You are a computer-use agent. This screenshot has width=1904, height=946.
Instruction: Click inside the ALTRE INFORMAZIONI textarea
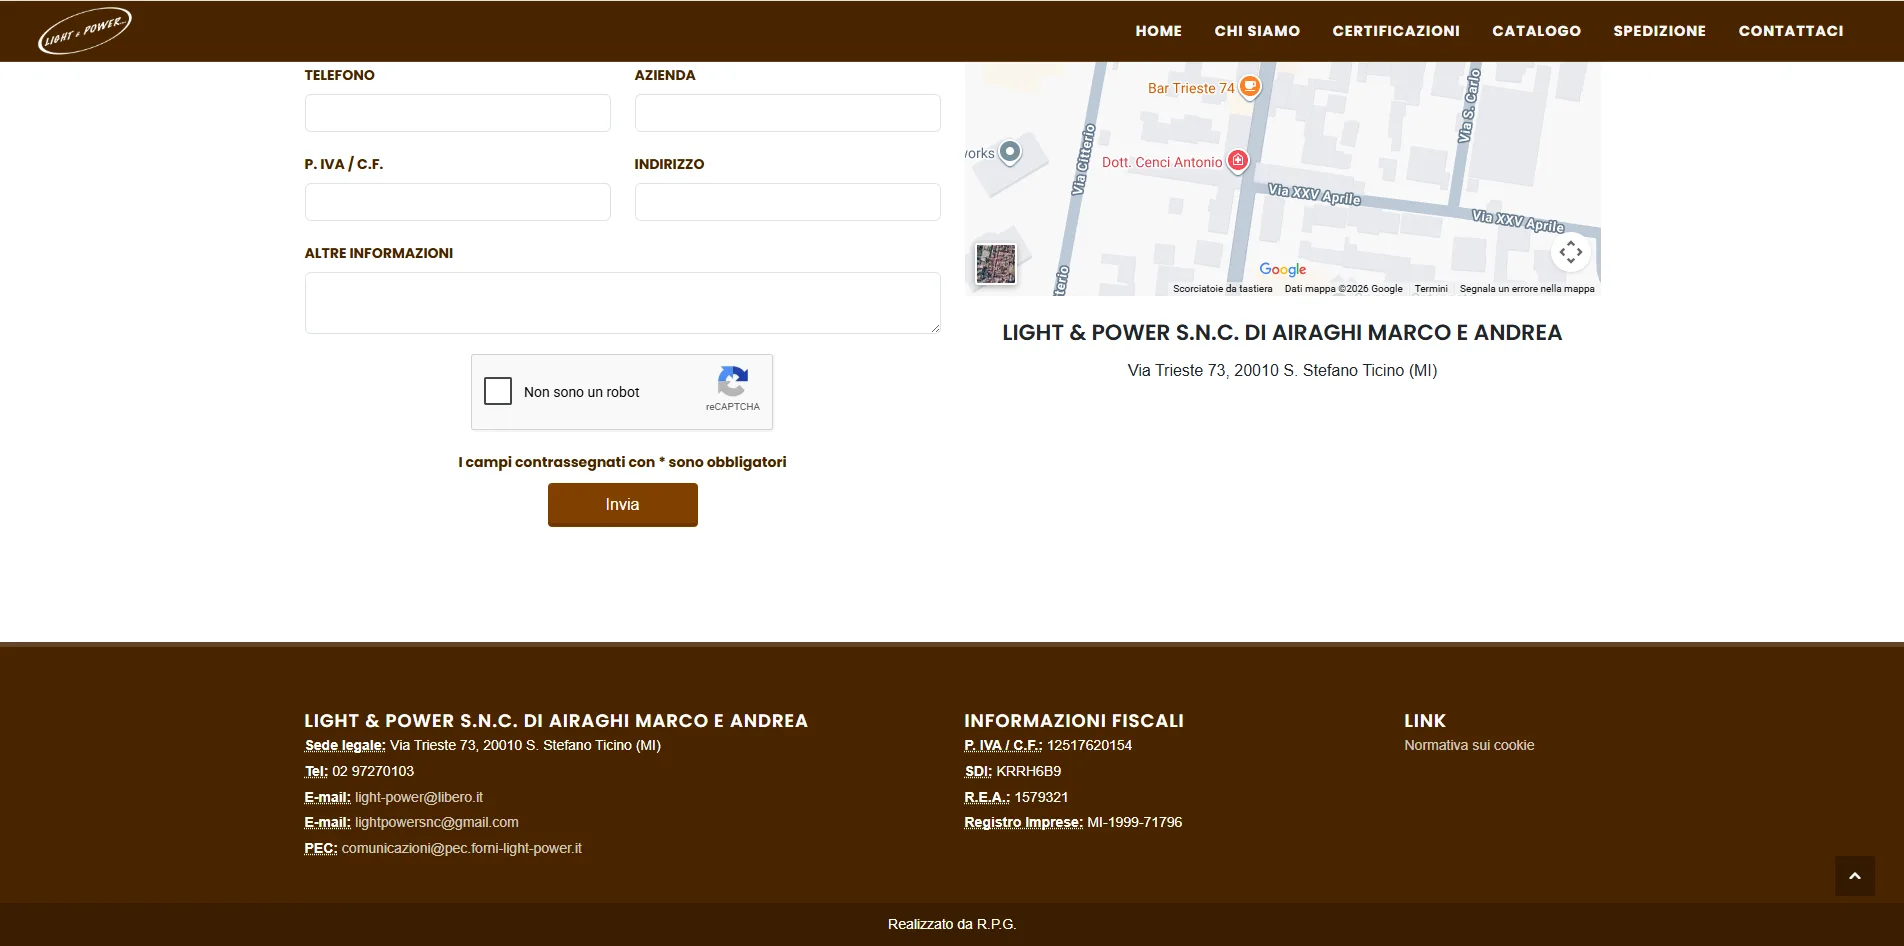point(623,303)
